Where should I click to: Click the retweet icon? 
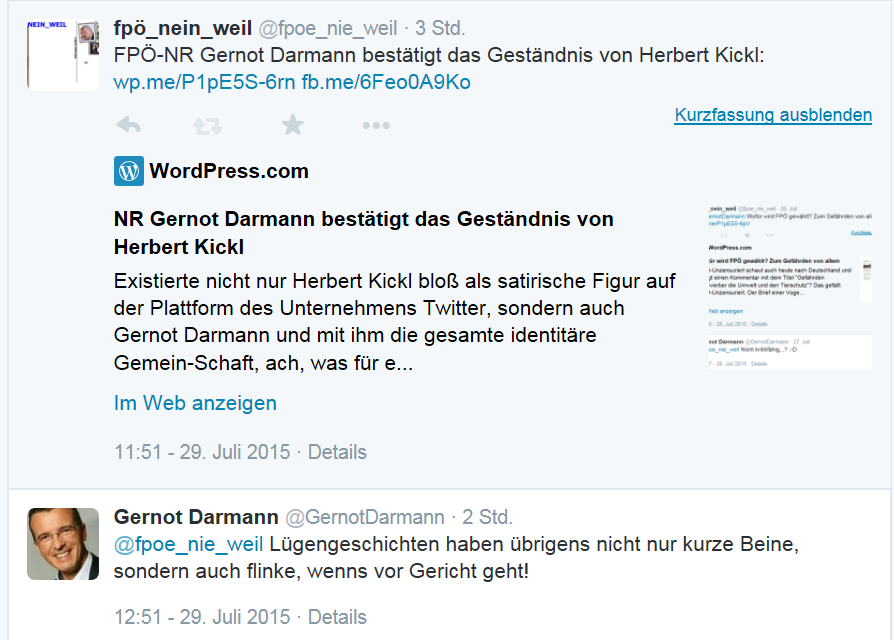coord(208,125)
